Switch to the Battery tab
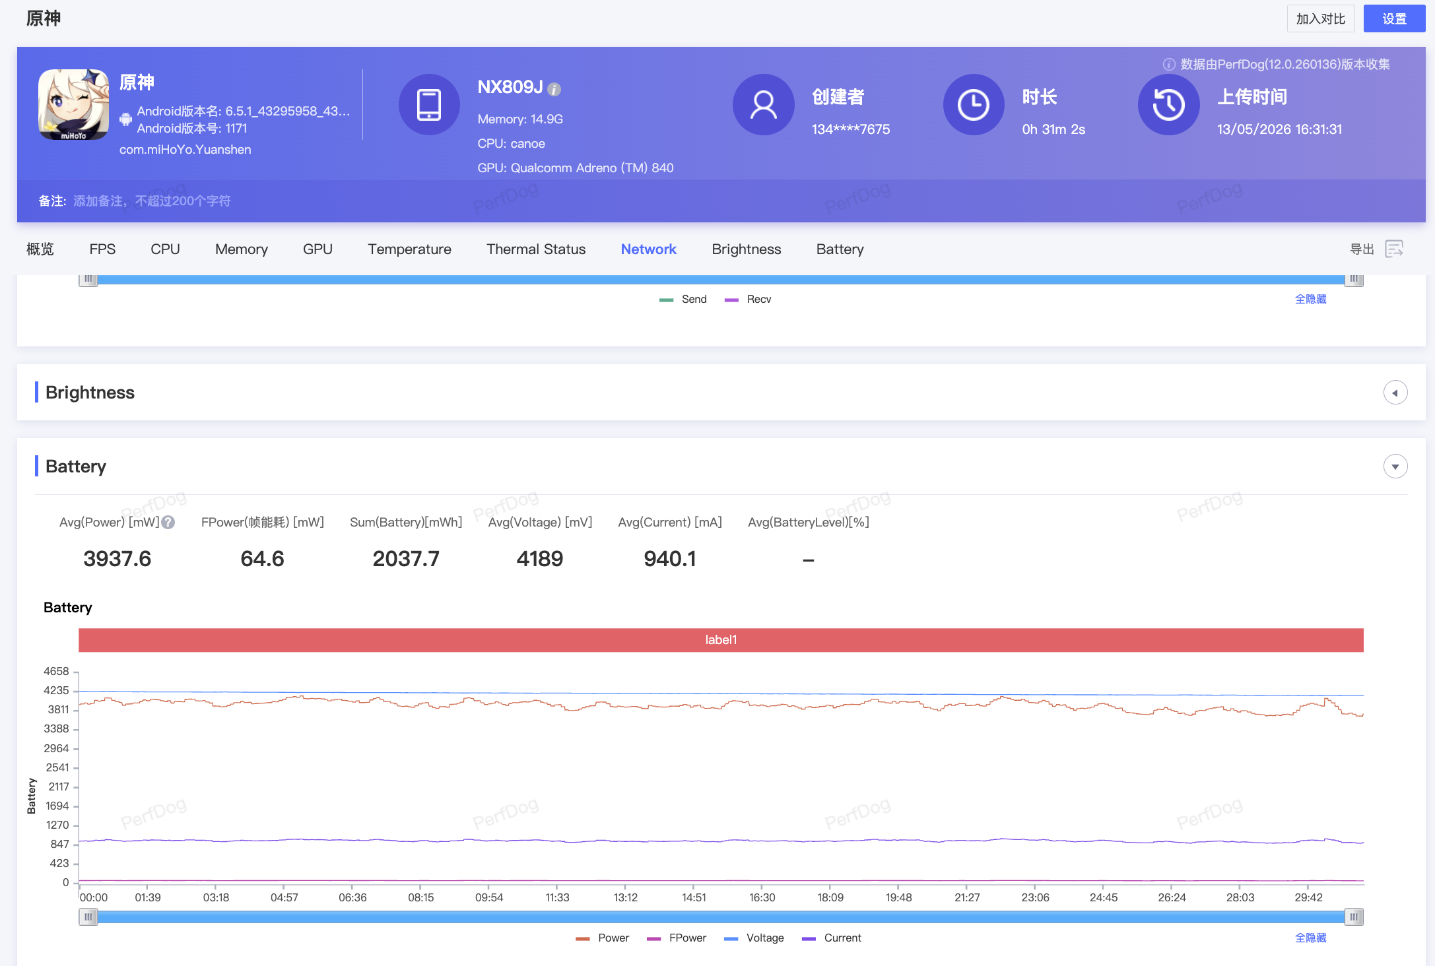Image resolution: width=1435 pixels, height=966 pixels. [840, 249]
